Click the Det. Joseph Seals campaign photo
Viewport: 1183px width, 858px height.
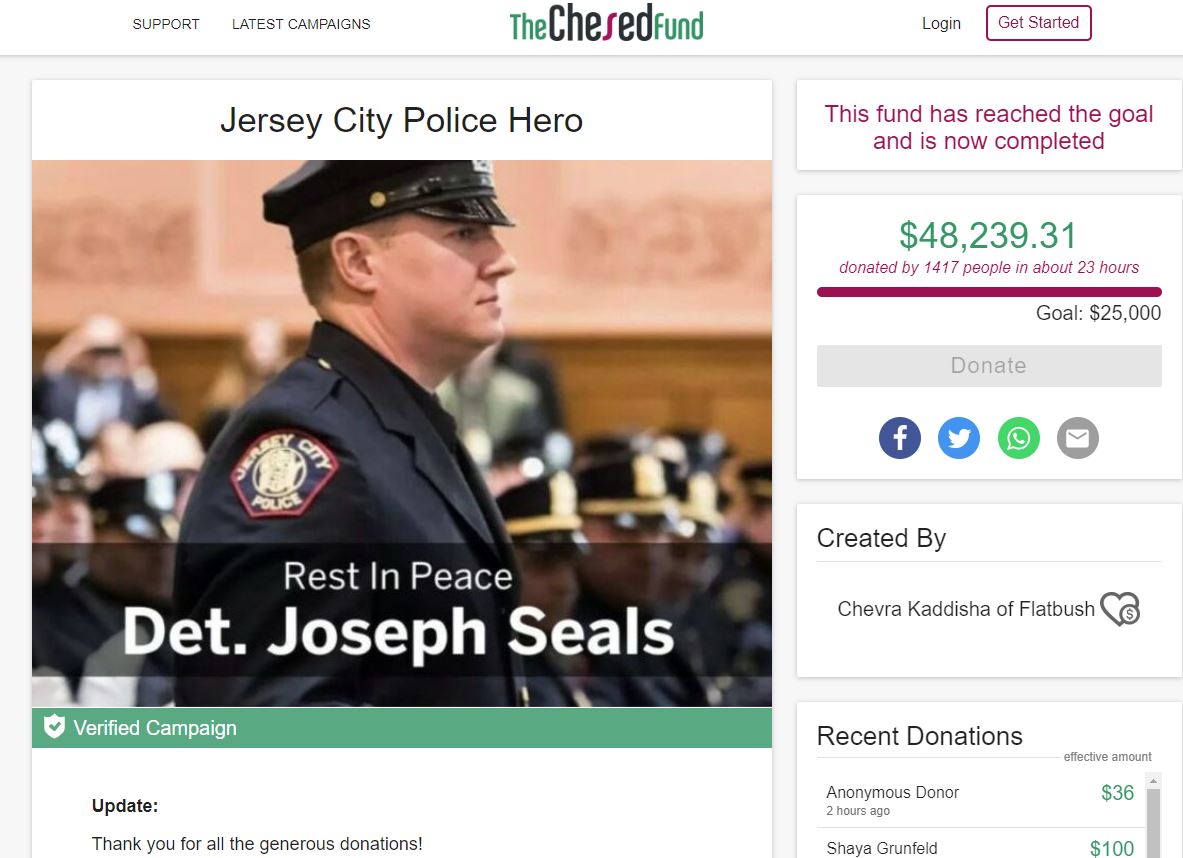coord(401,433)
